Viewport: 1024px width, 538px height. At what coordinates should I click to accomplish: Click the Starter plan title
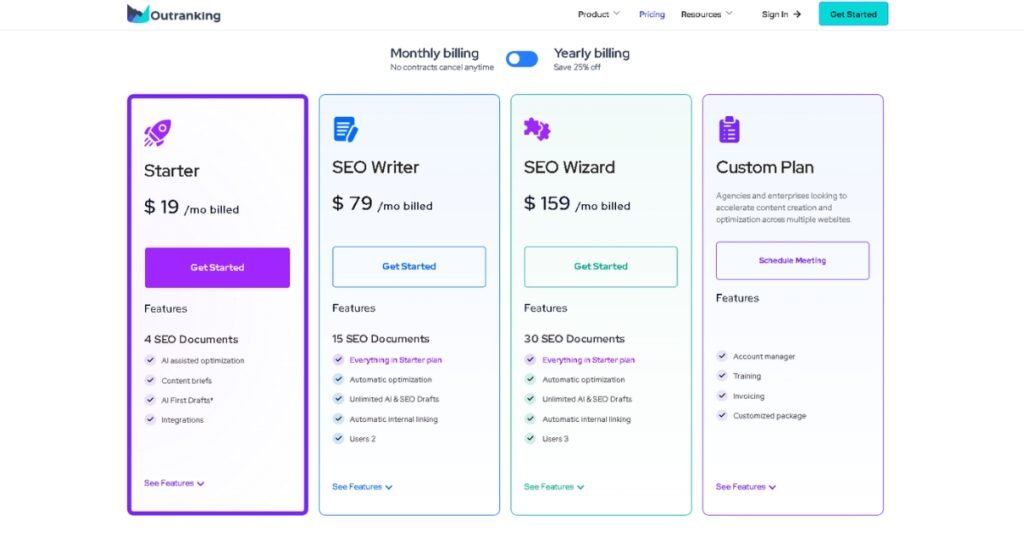coord(172,170)
